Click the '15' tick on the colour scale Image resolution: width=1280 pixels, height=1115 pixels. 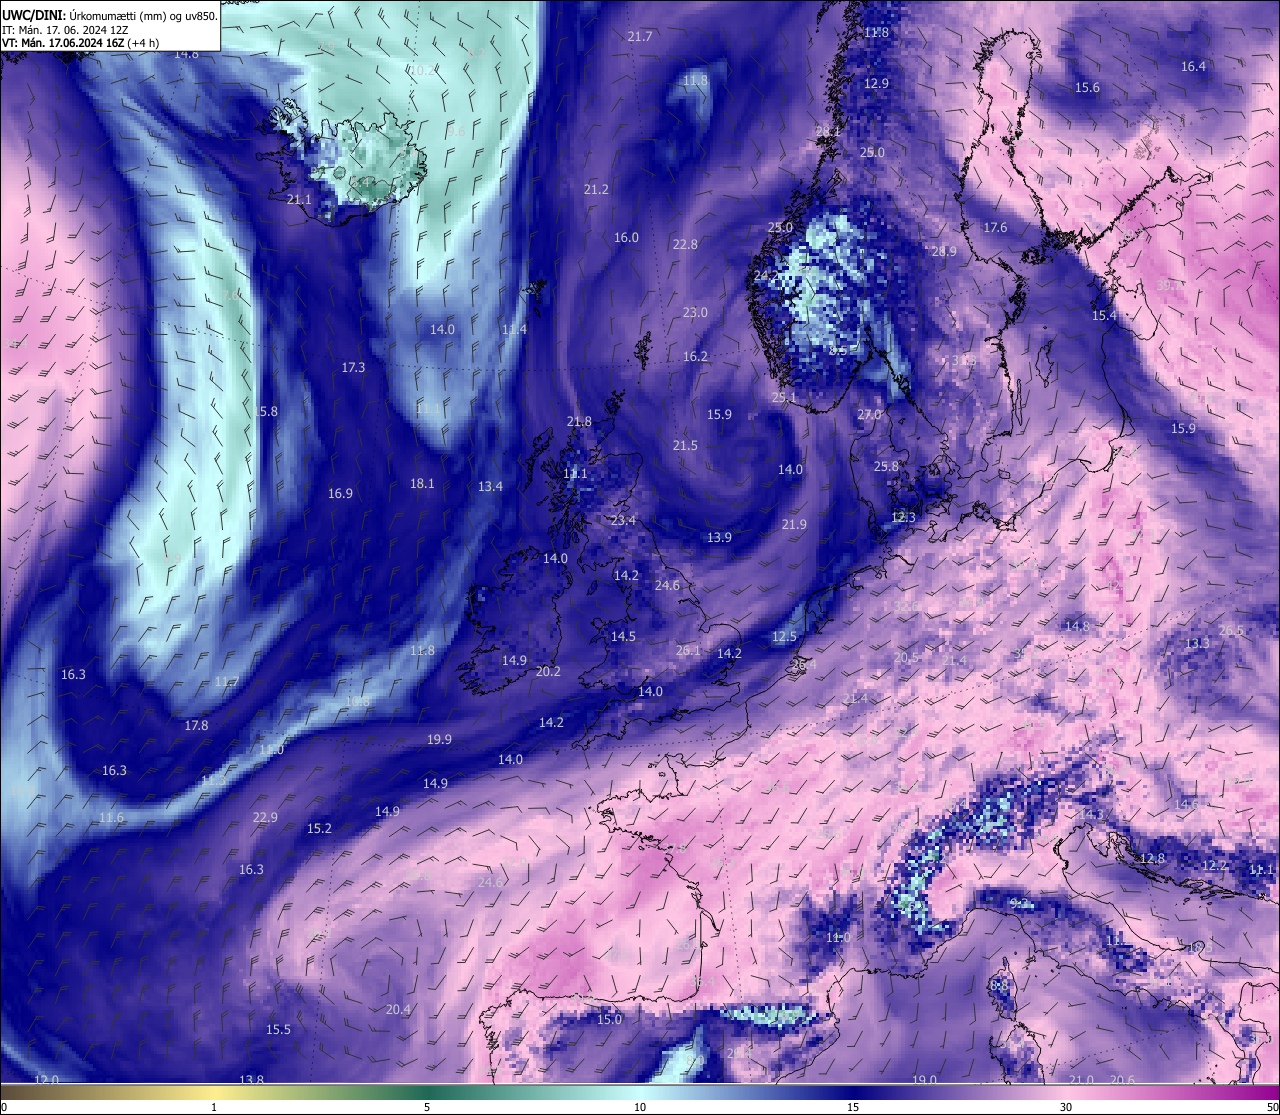click(x=853, y=1107)
